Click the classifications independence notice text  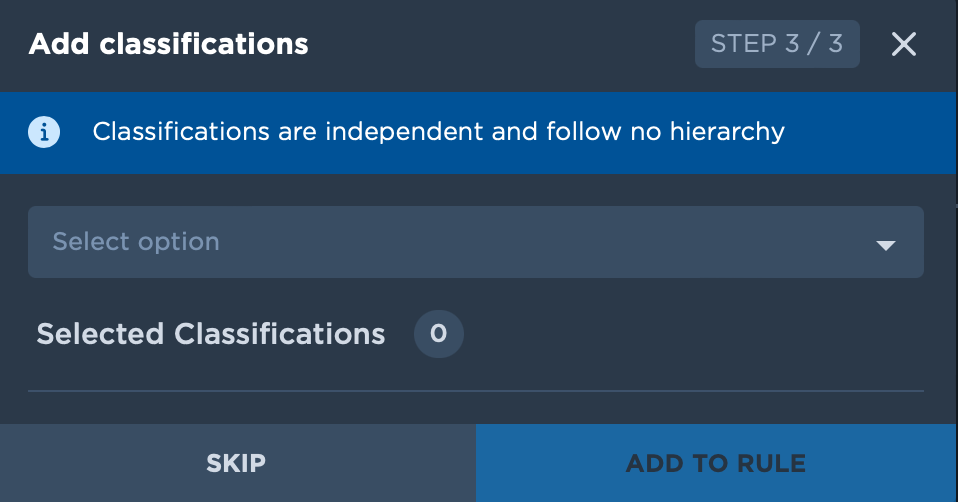pyautogui.click(x=439, y=132)
